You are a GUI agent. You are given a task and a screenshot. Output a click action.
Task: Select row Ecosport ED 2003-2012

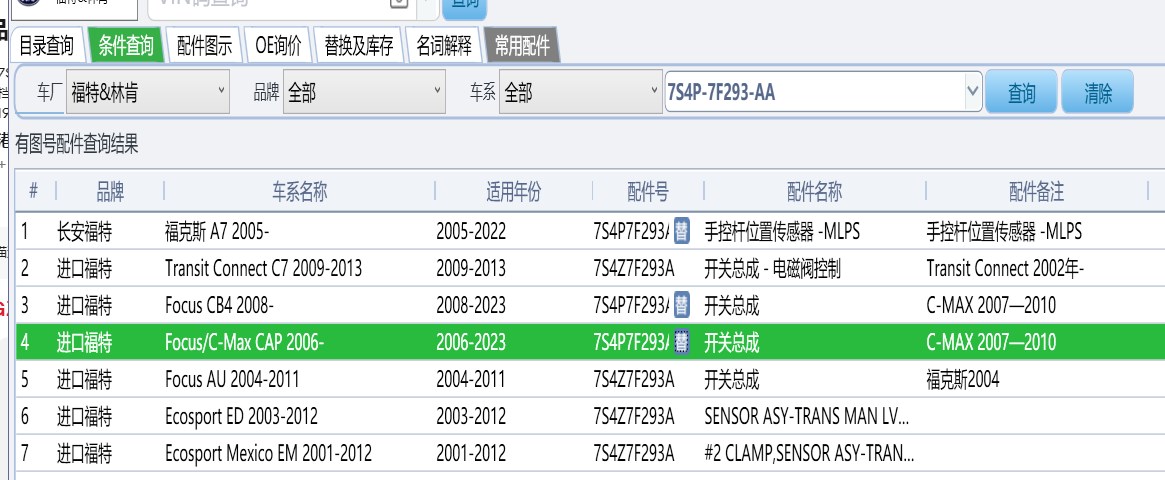[x=590, y=416]
